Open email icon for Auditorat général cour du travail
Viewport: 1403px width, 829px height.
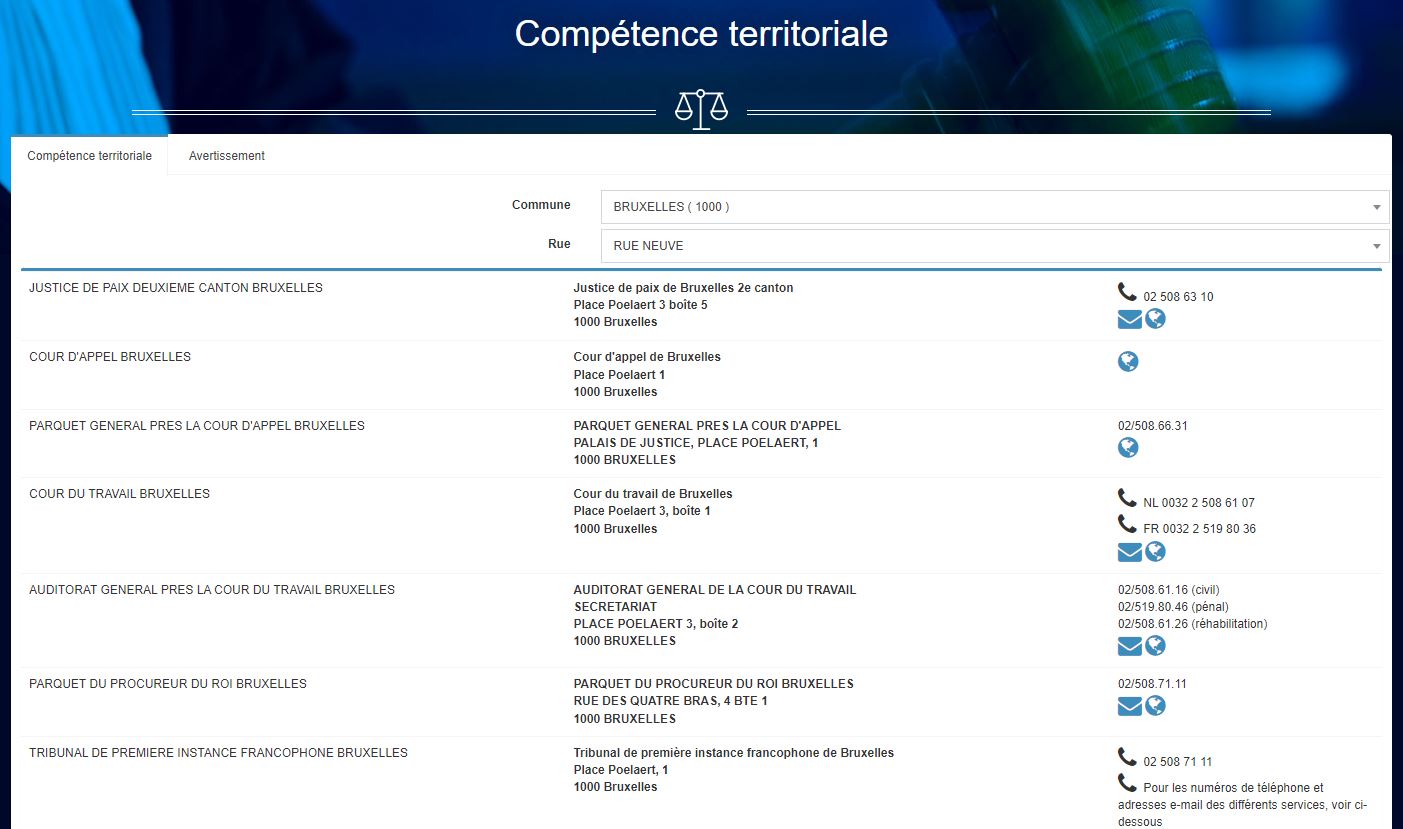coord(1130,646)
